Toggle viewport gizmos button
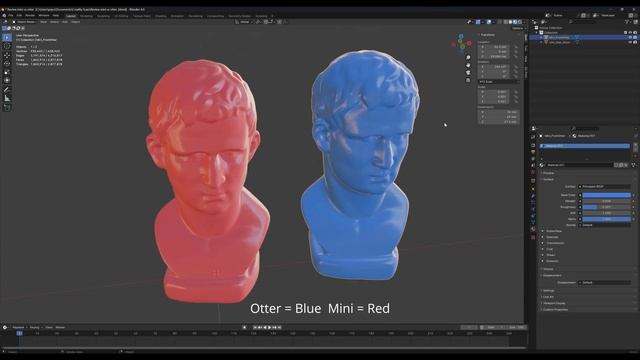Viewport: 640px width, 360px height. tap(478, 22)
